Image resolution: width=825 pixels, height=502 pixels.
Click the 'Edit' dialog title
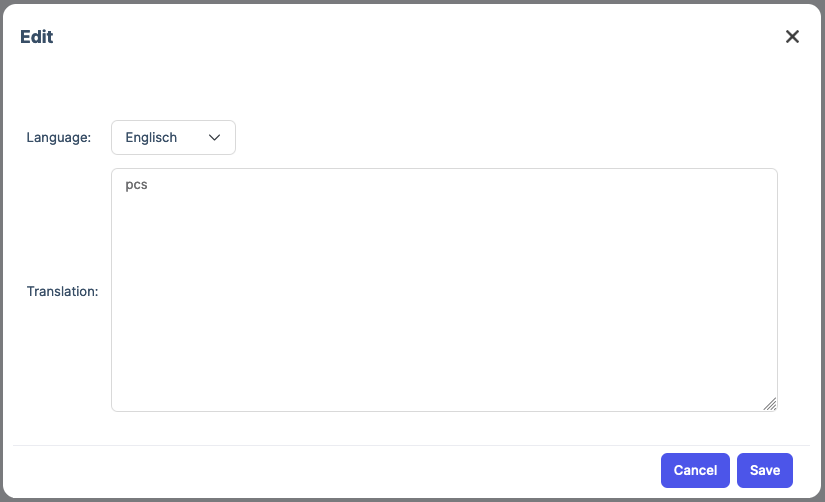[37, 37]
